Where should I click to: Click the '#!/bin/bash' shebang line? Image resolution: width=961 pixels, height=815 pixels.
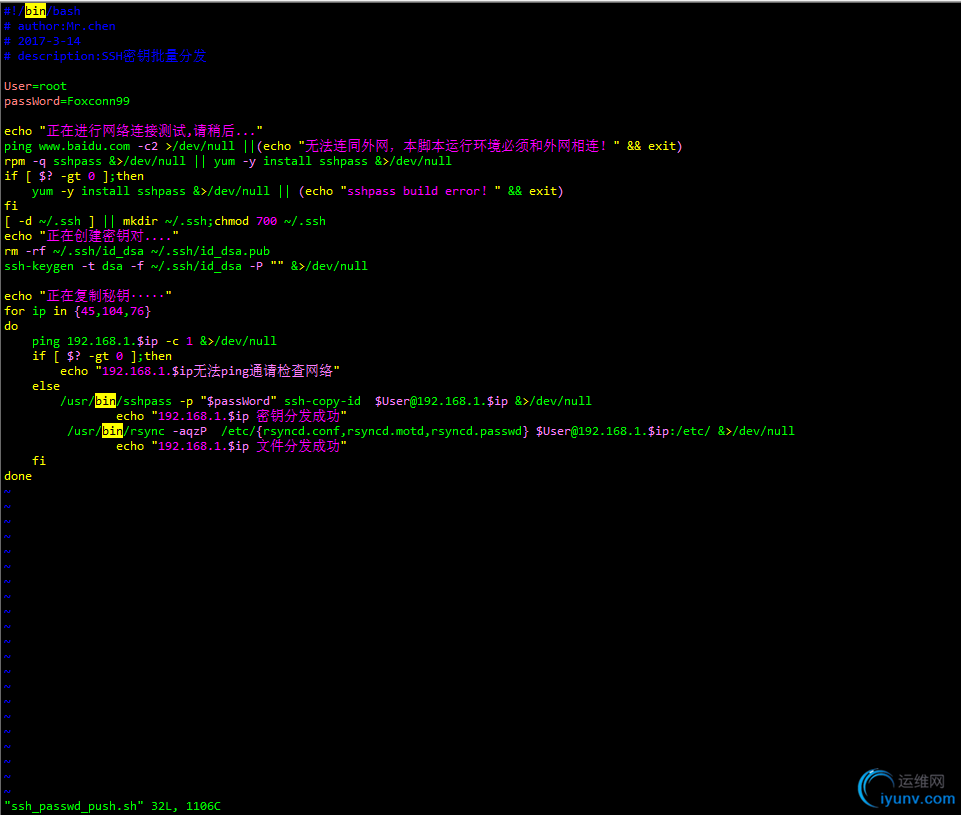tap(42, 11)
